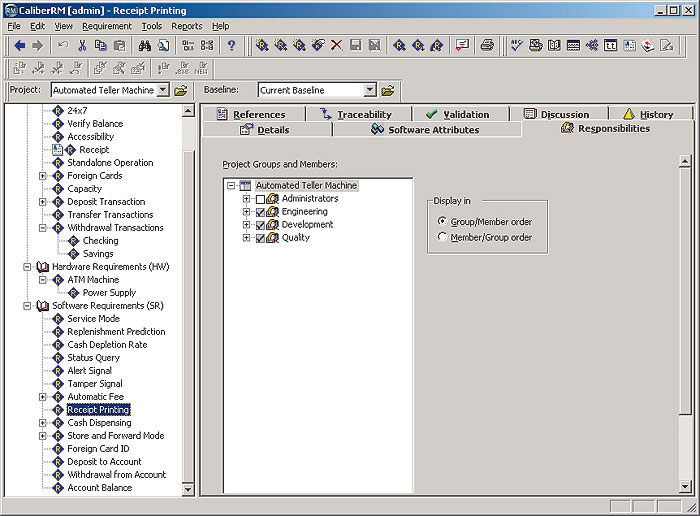Open the Requirement menu
The image size is (700, 516).
[x=107, y=26]
